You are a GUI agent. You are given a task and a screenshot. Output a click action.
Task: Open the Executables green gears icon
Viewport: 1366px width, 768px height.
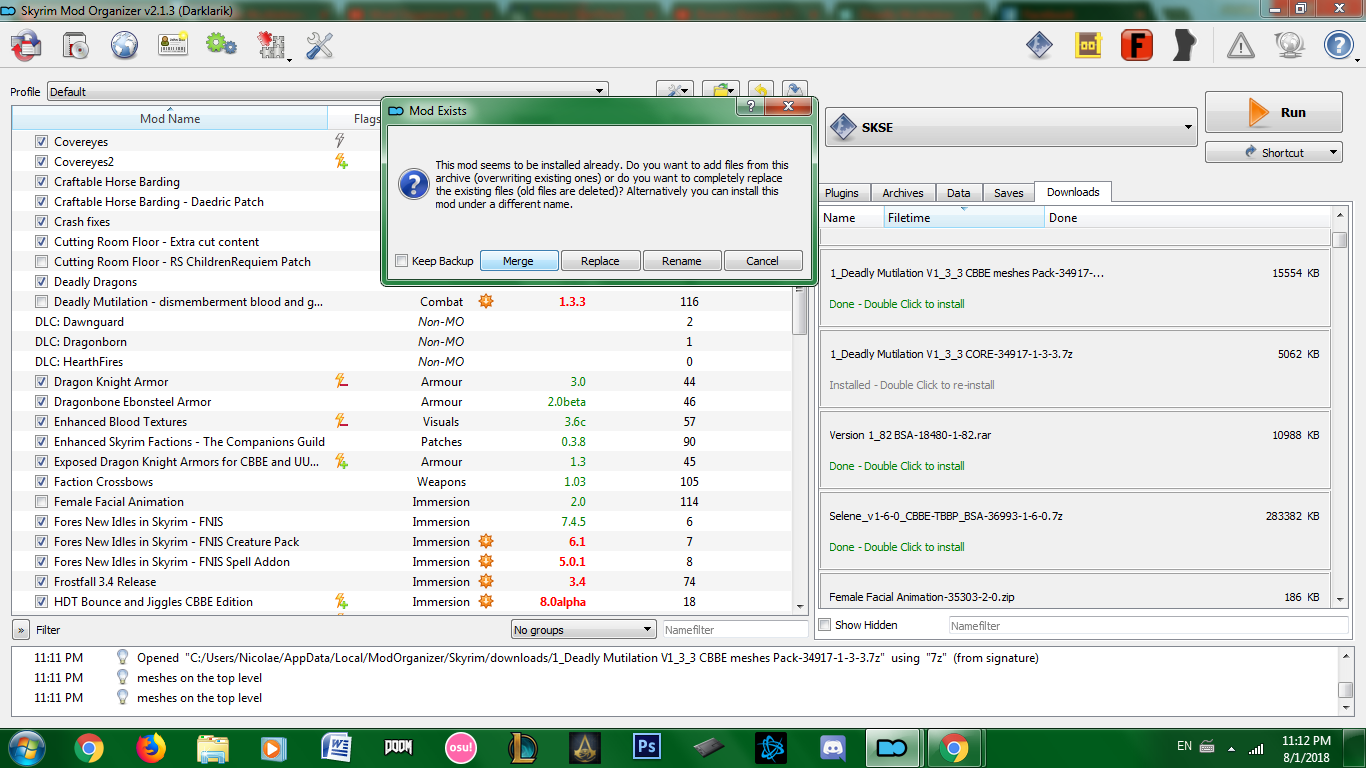(x=221, y=45)
